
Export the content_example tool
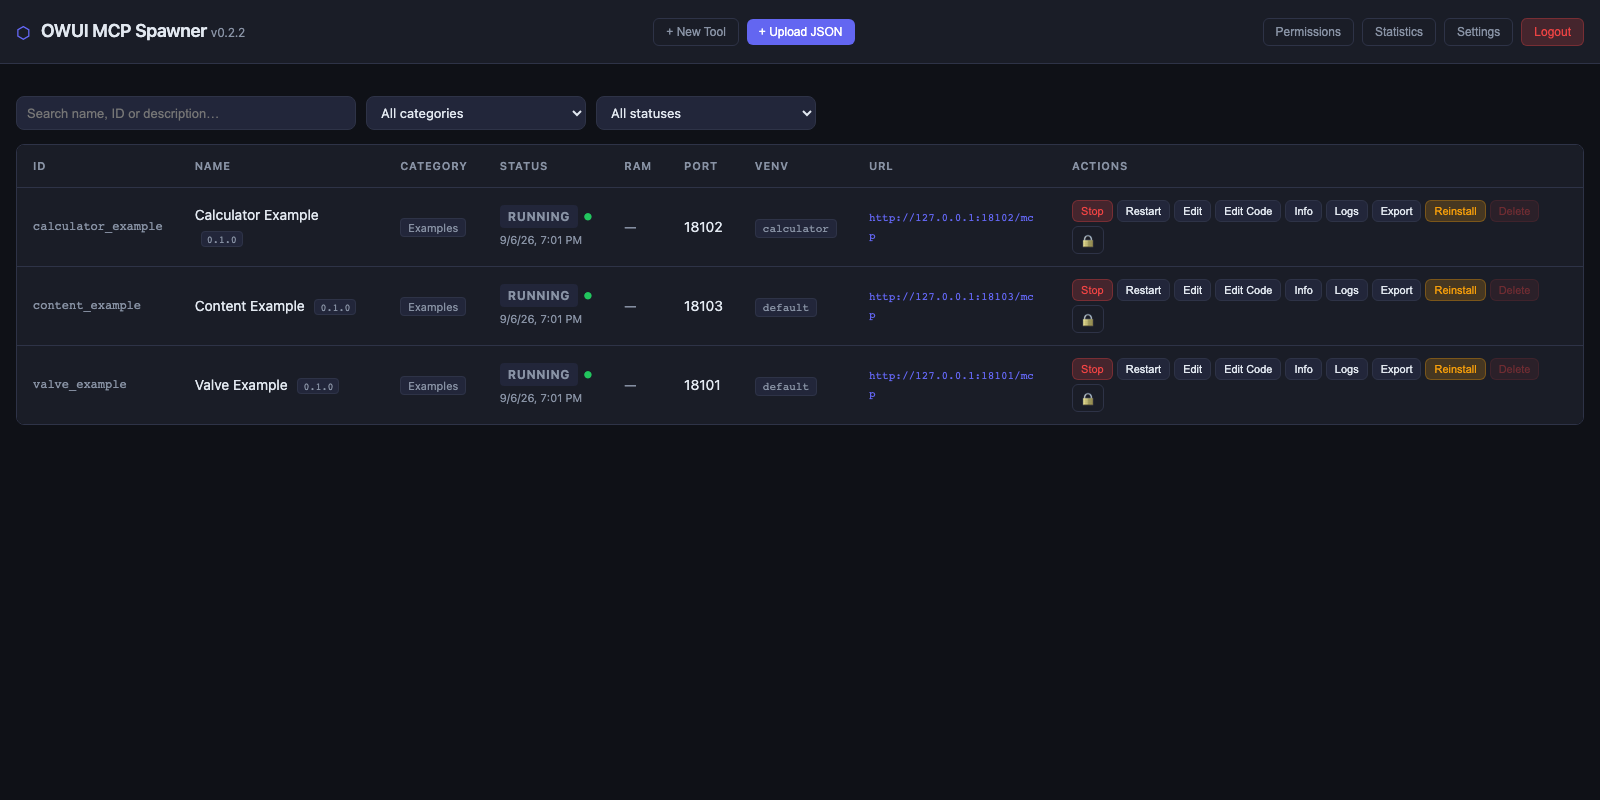point(1396,290)
